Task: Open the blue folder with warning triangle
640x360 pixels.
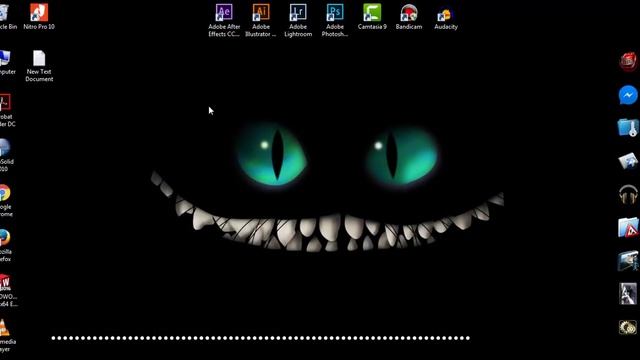Action: [628, 227]
